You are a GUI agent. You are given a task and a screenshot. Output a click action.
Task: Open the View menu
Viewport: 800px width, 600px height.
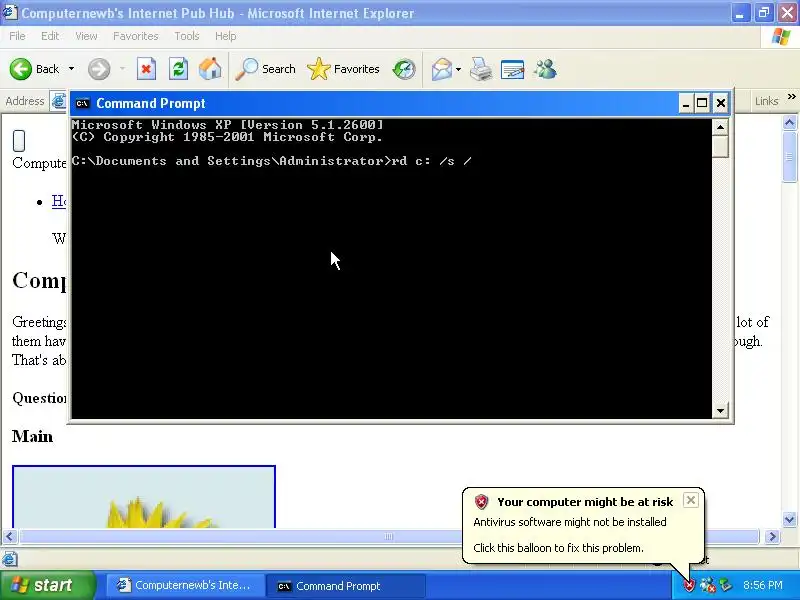pyautogui.click(x=86, y=36)
